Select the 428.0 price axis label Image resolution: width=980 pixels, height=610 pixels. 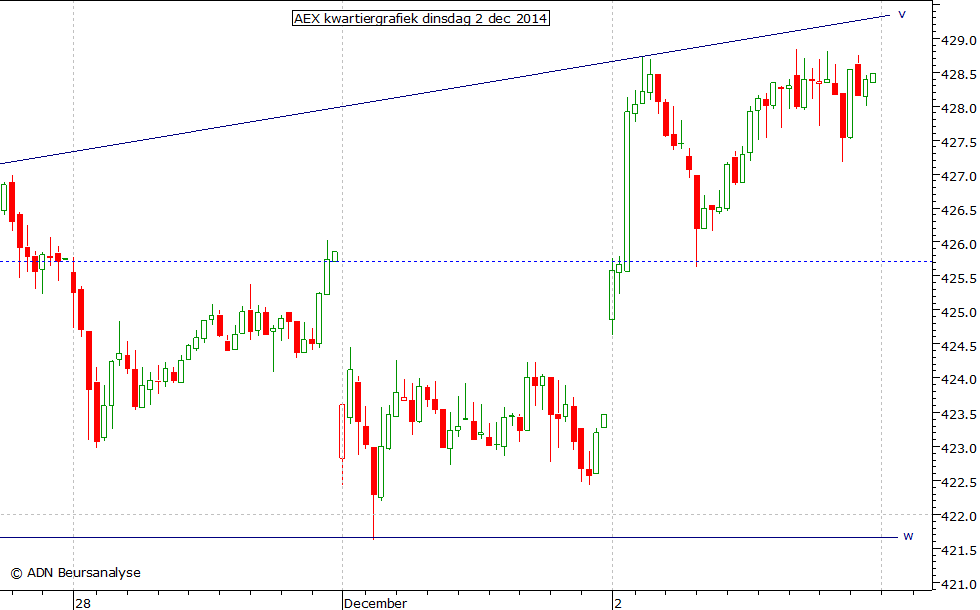click(959, 109)
